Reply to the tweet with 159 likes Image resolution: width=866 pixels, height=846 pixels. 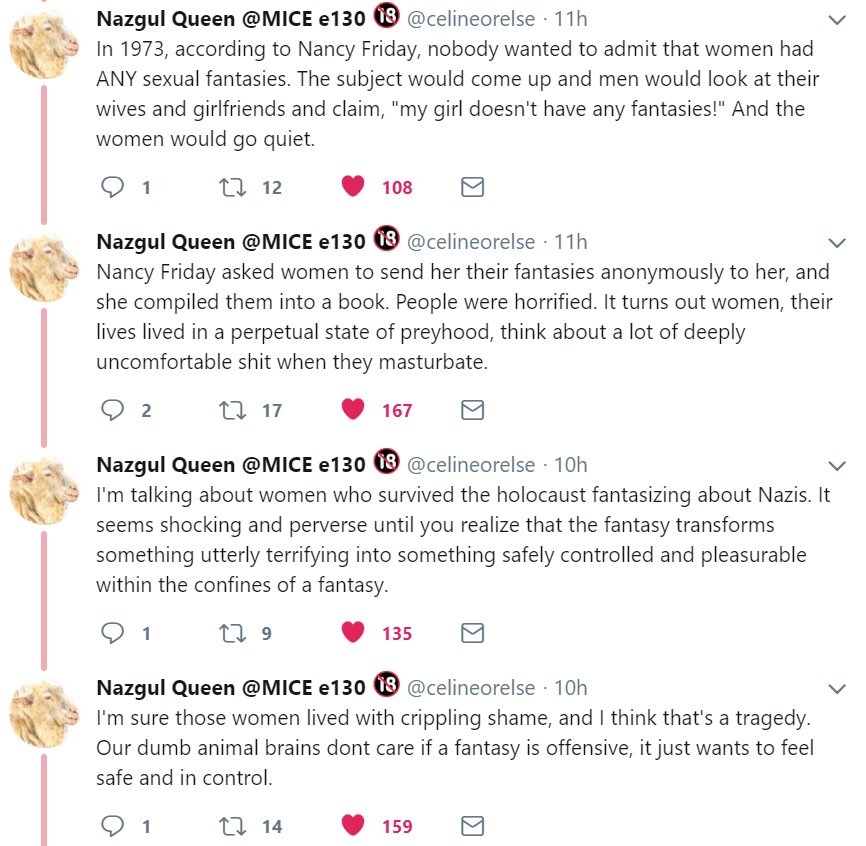point(114,826)
